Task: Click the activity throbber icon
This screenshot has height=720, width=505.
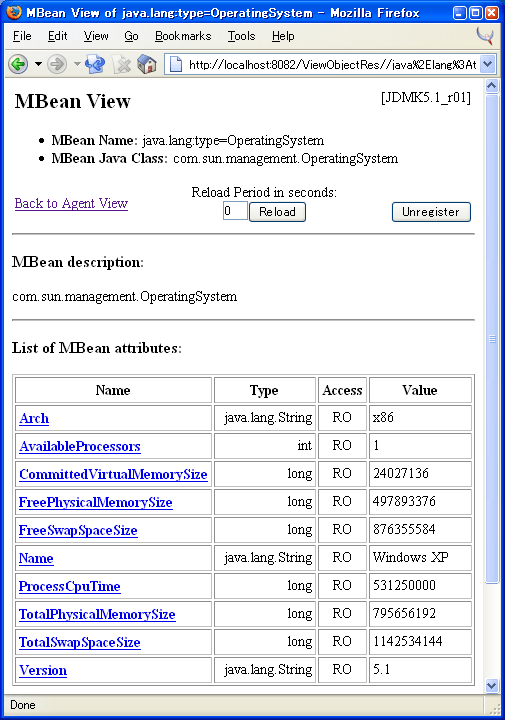Action: coord(485,36)
